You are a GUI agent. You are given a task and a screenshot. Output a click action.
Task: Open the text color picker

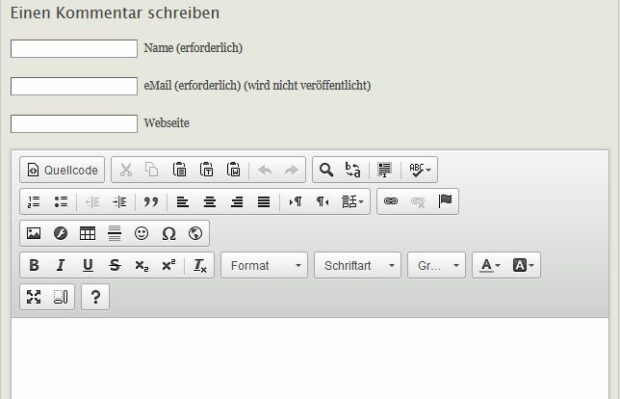(x=490, y=265)
